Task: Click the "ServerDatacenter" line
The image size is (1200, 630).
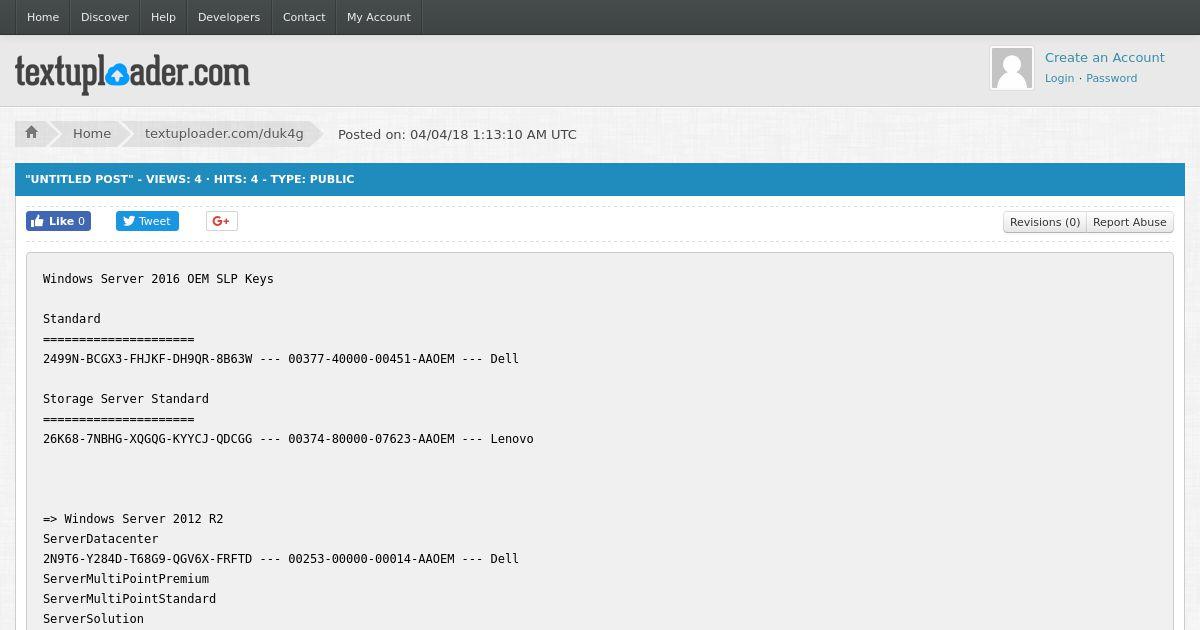Action: coord(101,539)
